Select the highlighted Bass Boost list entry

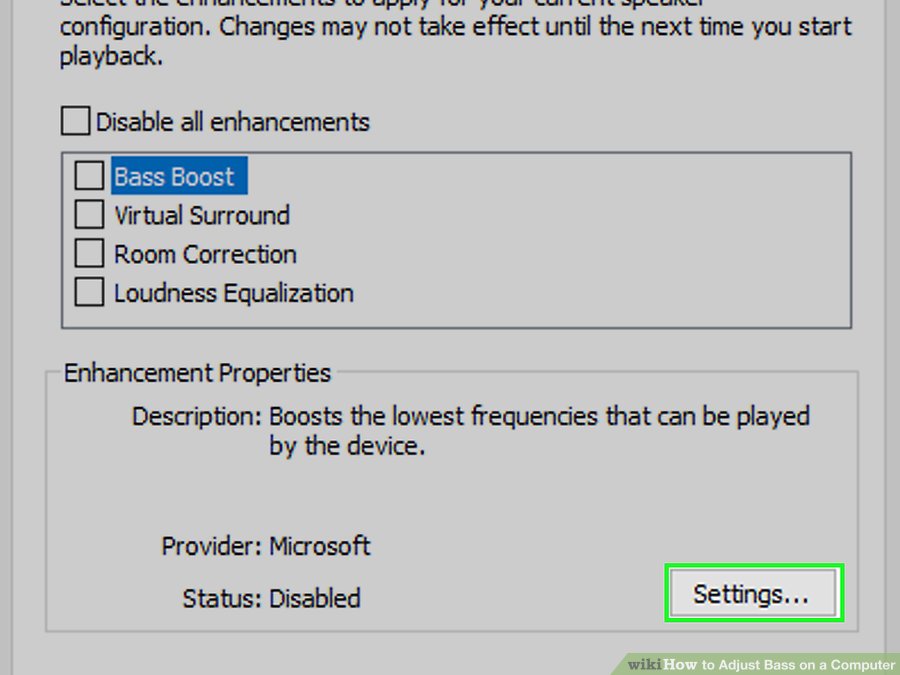pos(179,176)
